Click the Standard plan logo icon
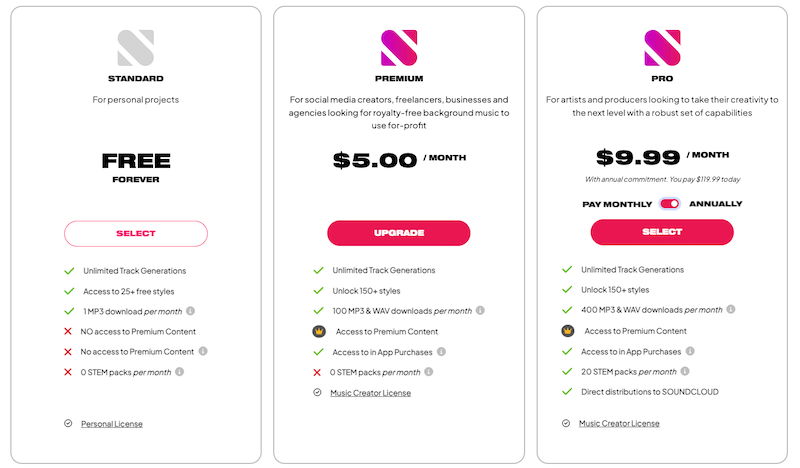 pyautogui.click(x=136, y=48)
